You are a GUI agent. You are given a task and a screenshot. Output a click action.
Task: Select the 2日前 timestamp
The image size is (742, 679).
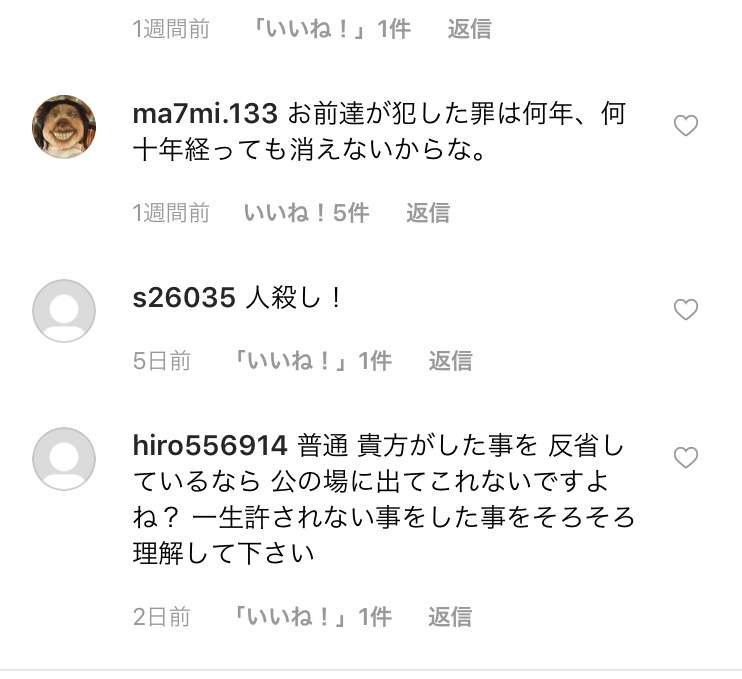click(x=162, y=617)
